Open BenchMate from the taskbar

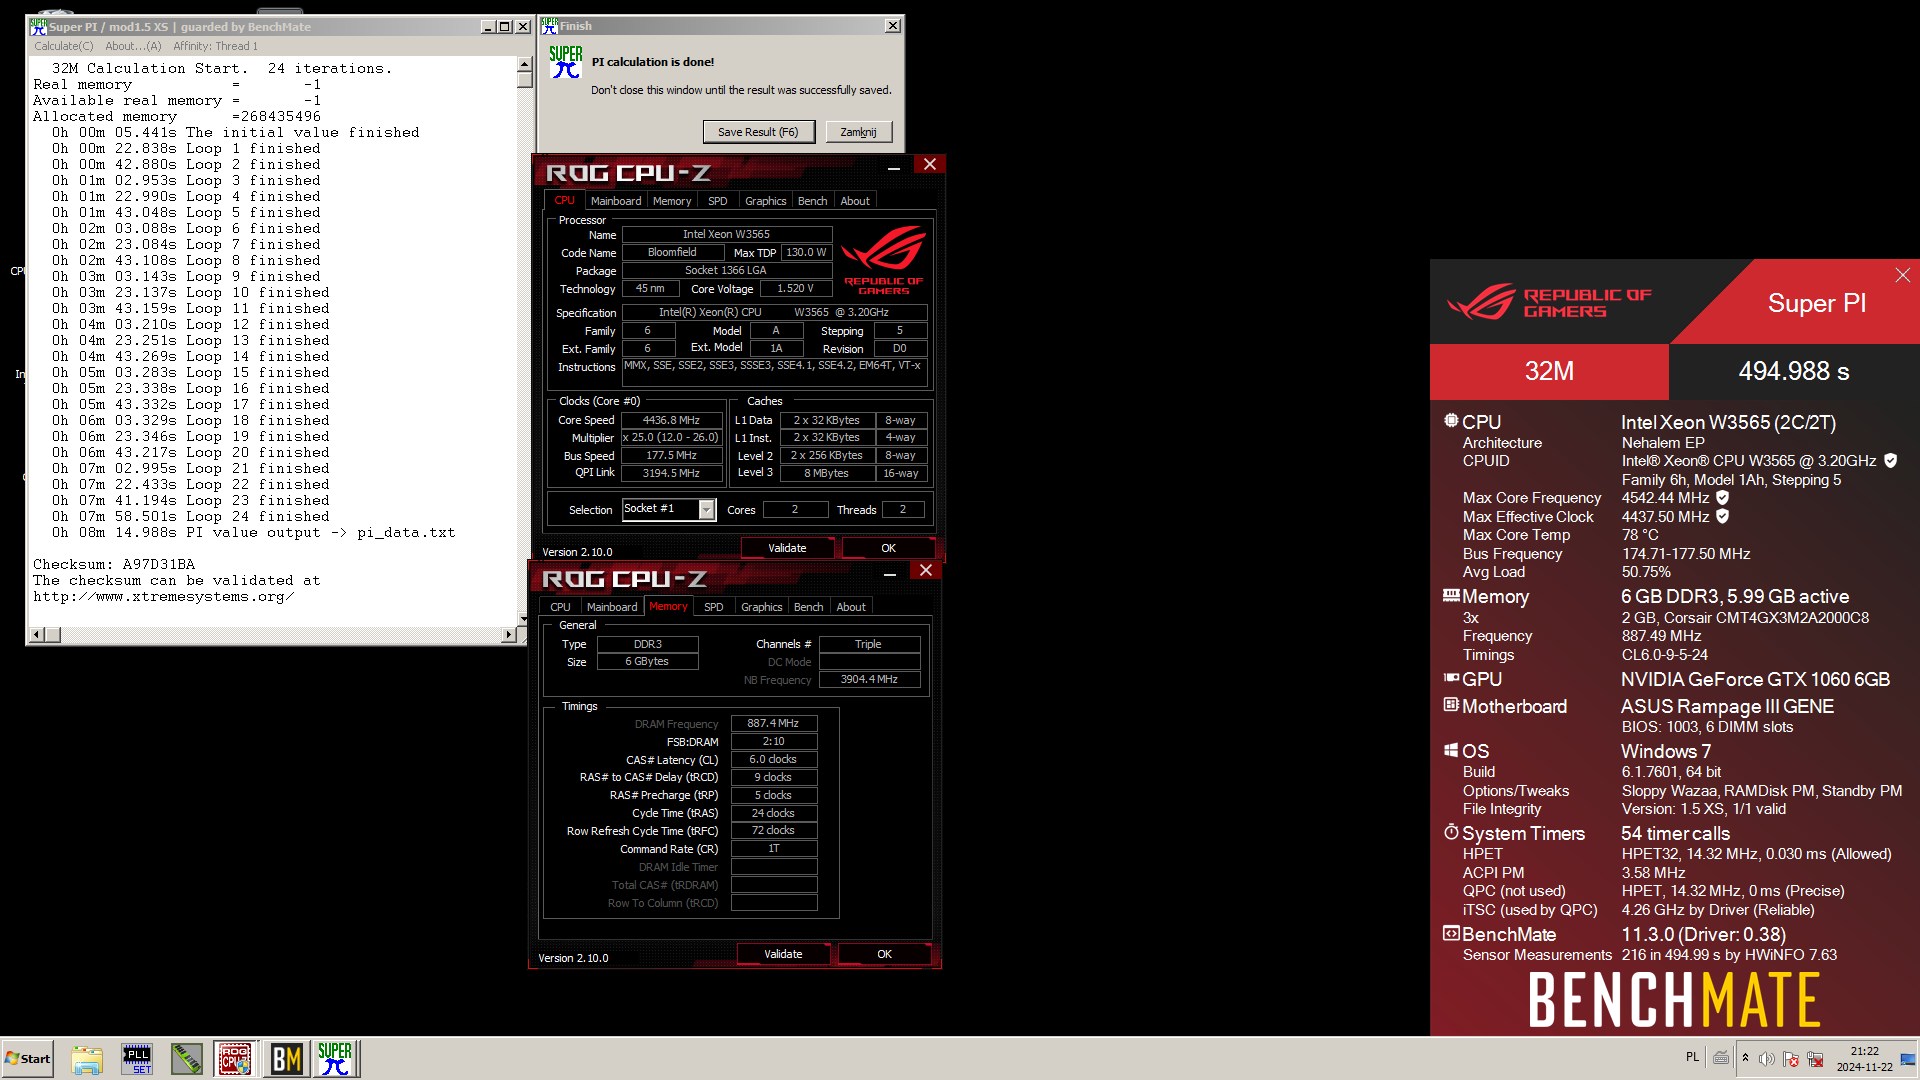click(286, 1059)
